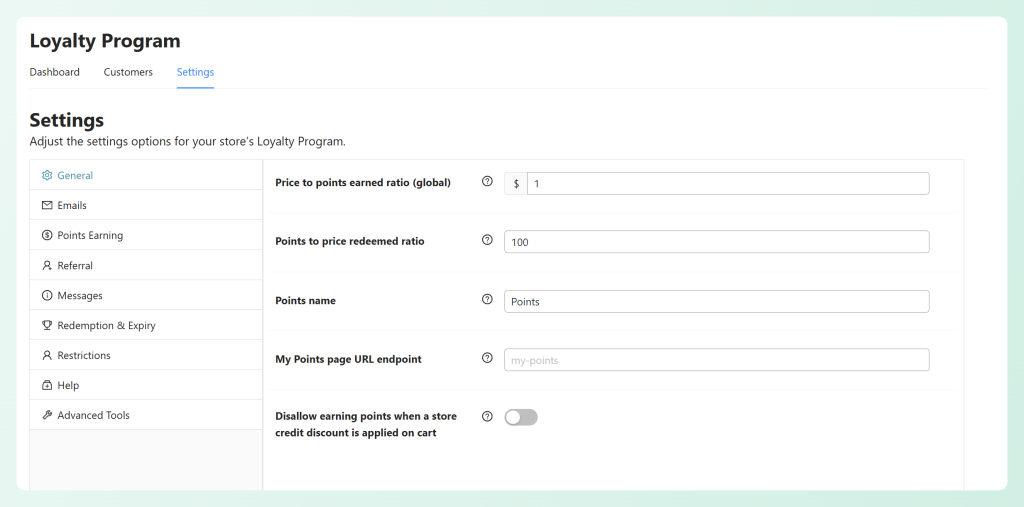Click the My Points URL endpoint field

pyautogui.click(x=716, y=359)
